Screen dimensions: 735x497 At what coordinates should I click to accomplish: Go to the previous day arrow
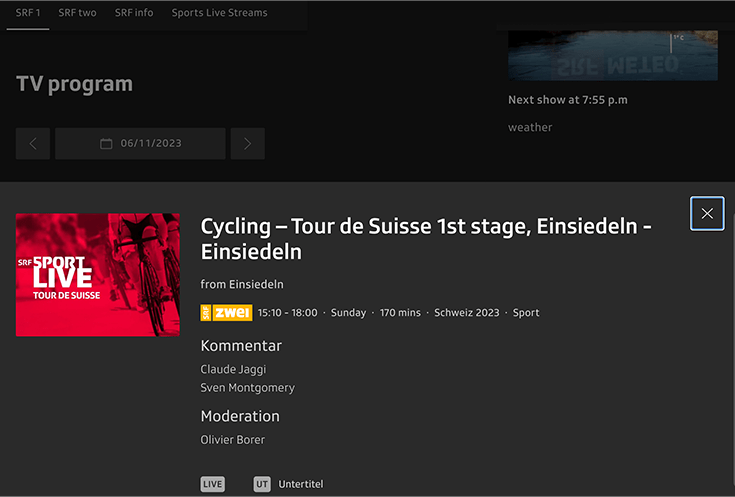coord(33,143)
